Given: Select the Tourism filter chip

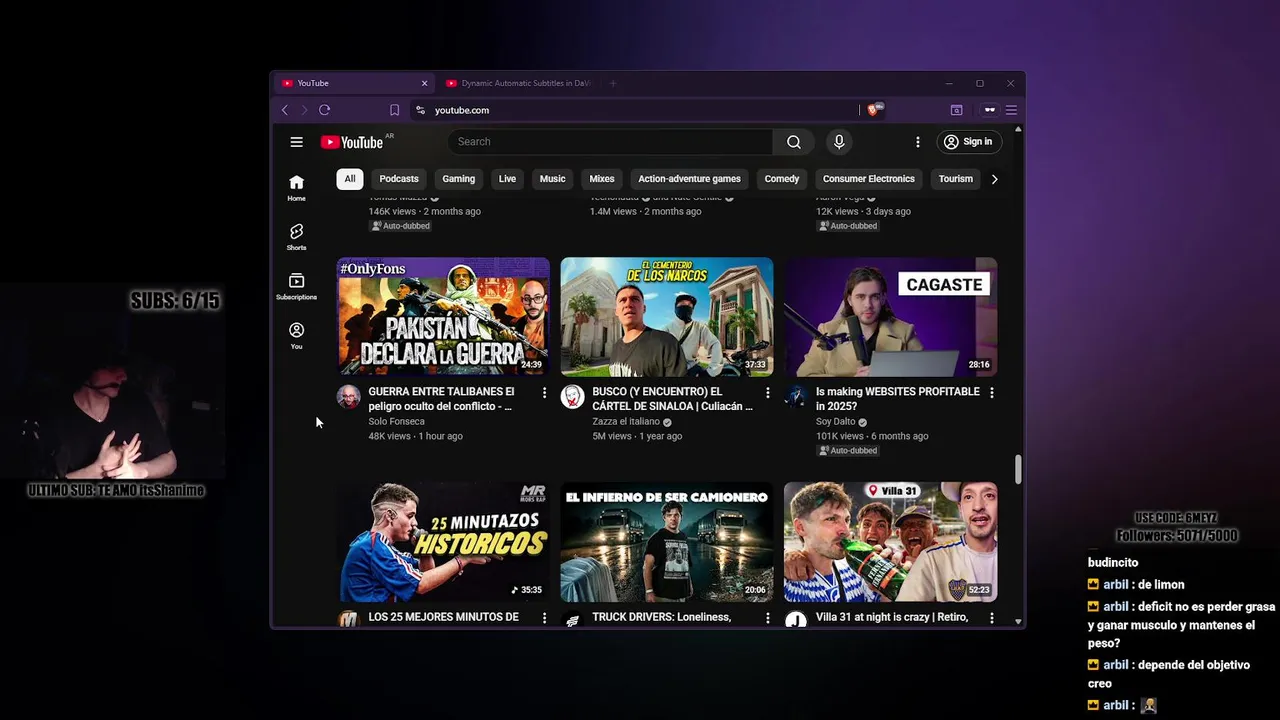Looking at the screenshot, I should (955, 179).
